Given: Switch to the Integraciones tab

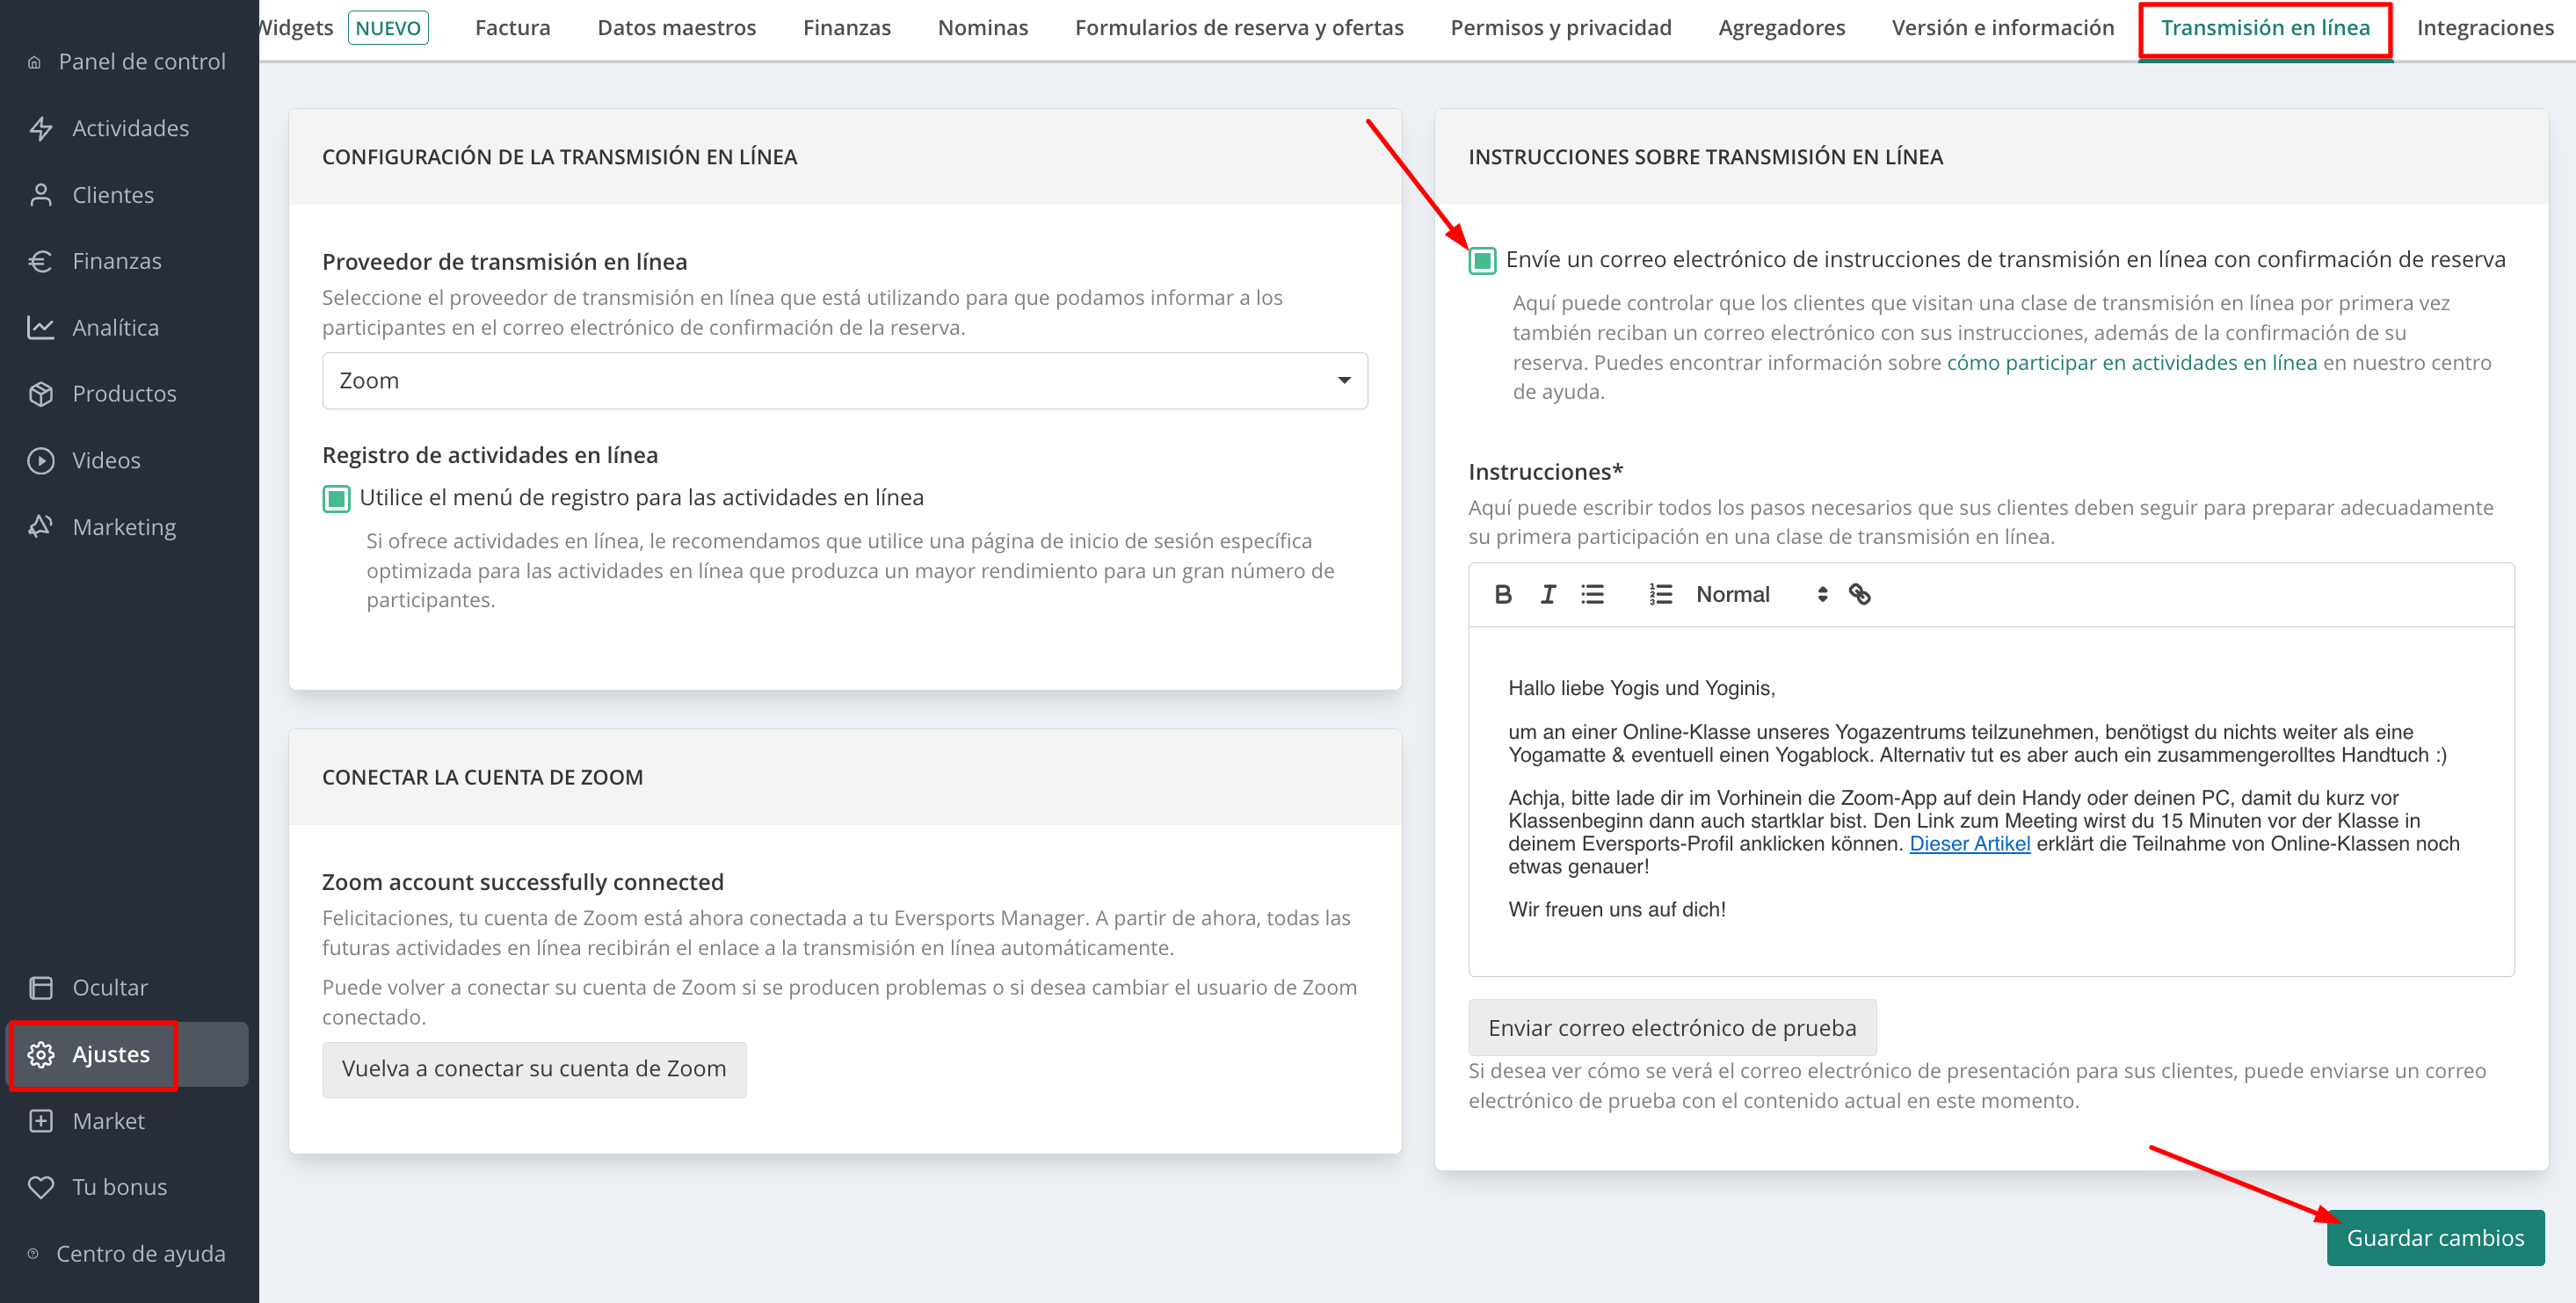Looking at the screenshot, I should (x=2485, y=28).
